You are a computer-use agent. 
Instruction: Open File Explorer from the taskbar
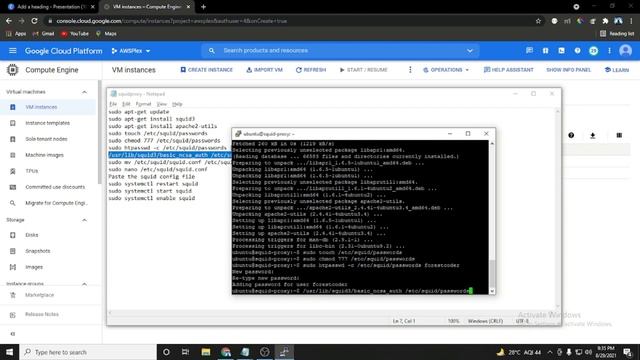click(206, 352)
